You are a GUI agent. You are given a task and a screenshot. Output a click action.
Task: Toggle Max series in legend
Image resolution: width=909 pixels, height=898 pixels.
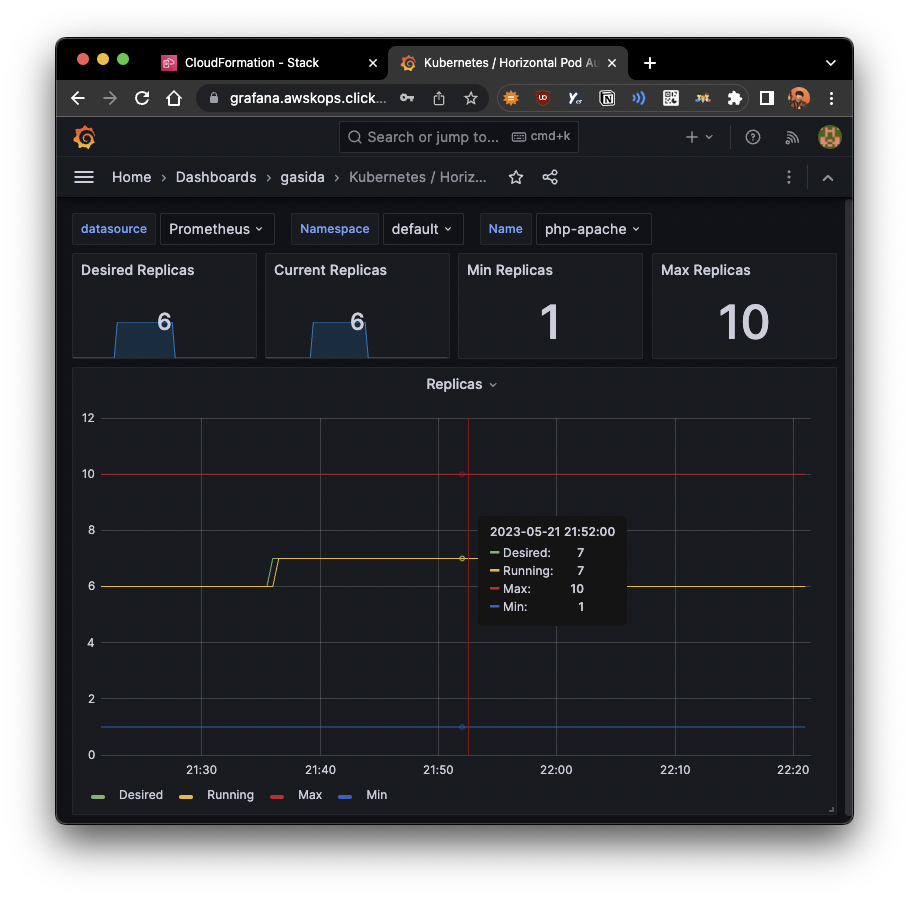click(310, 795)
